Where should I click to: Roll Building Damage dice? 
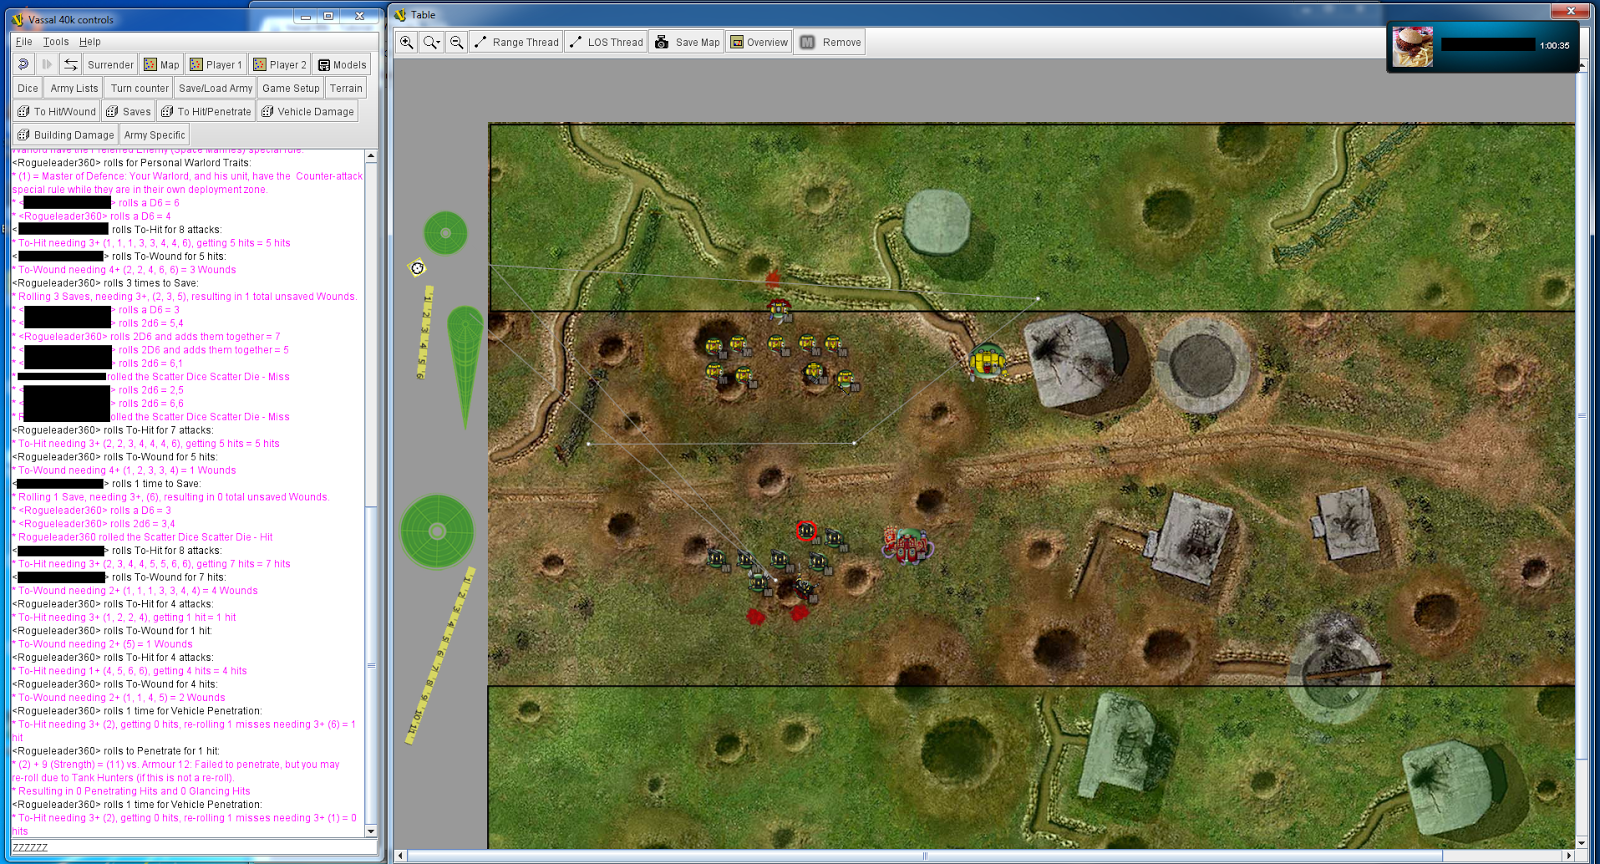pyautogui.click(x=66, y=134)
